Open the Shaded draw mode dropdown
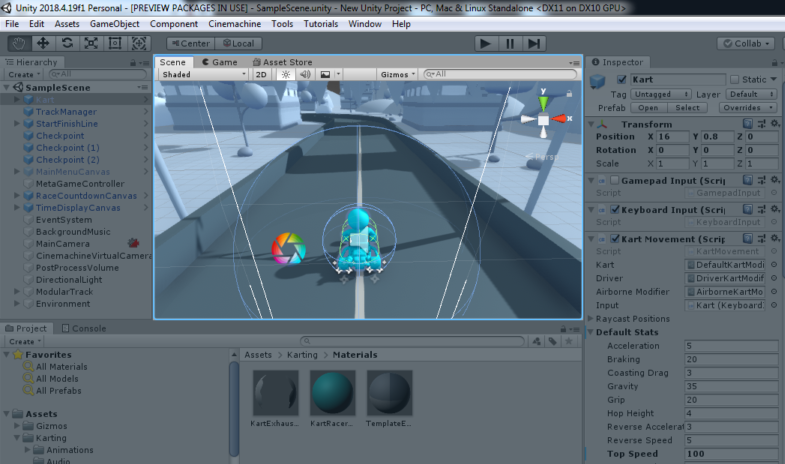 tap(204, 74)
